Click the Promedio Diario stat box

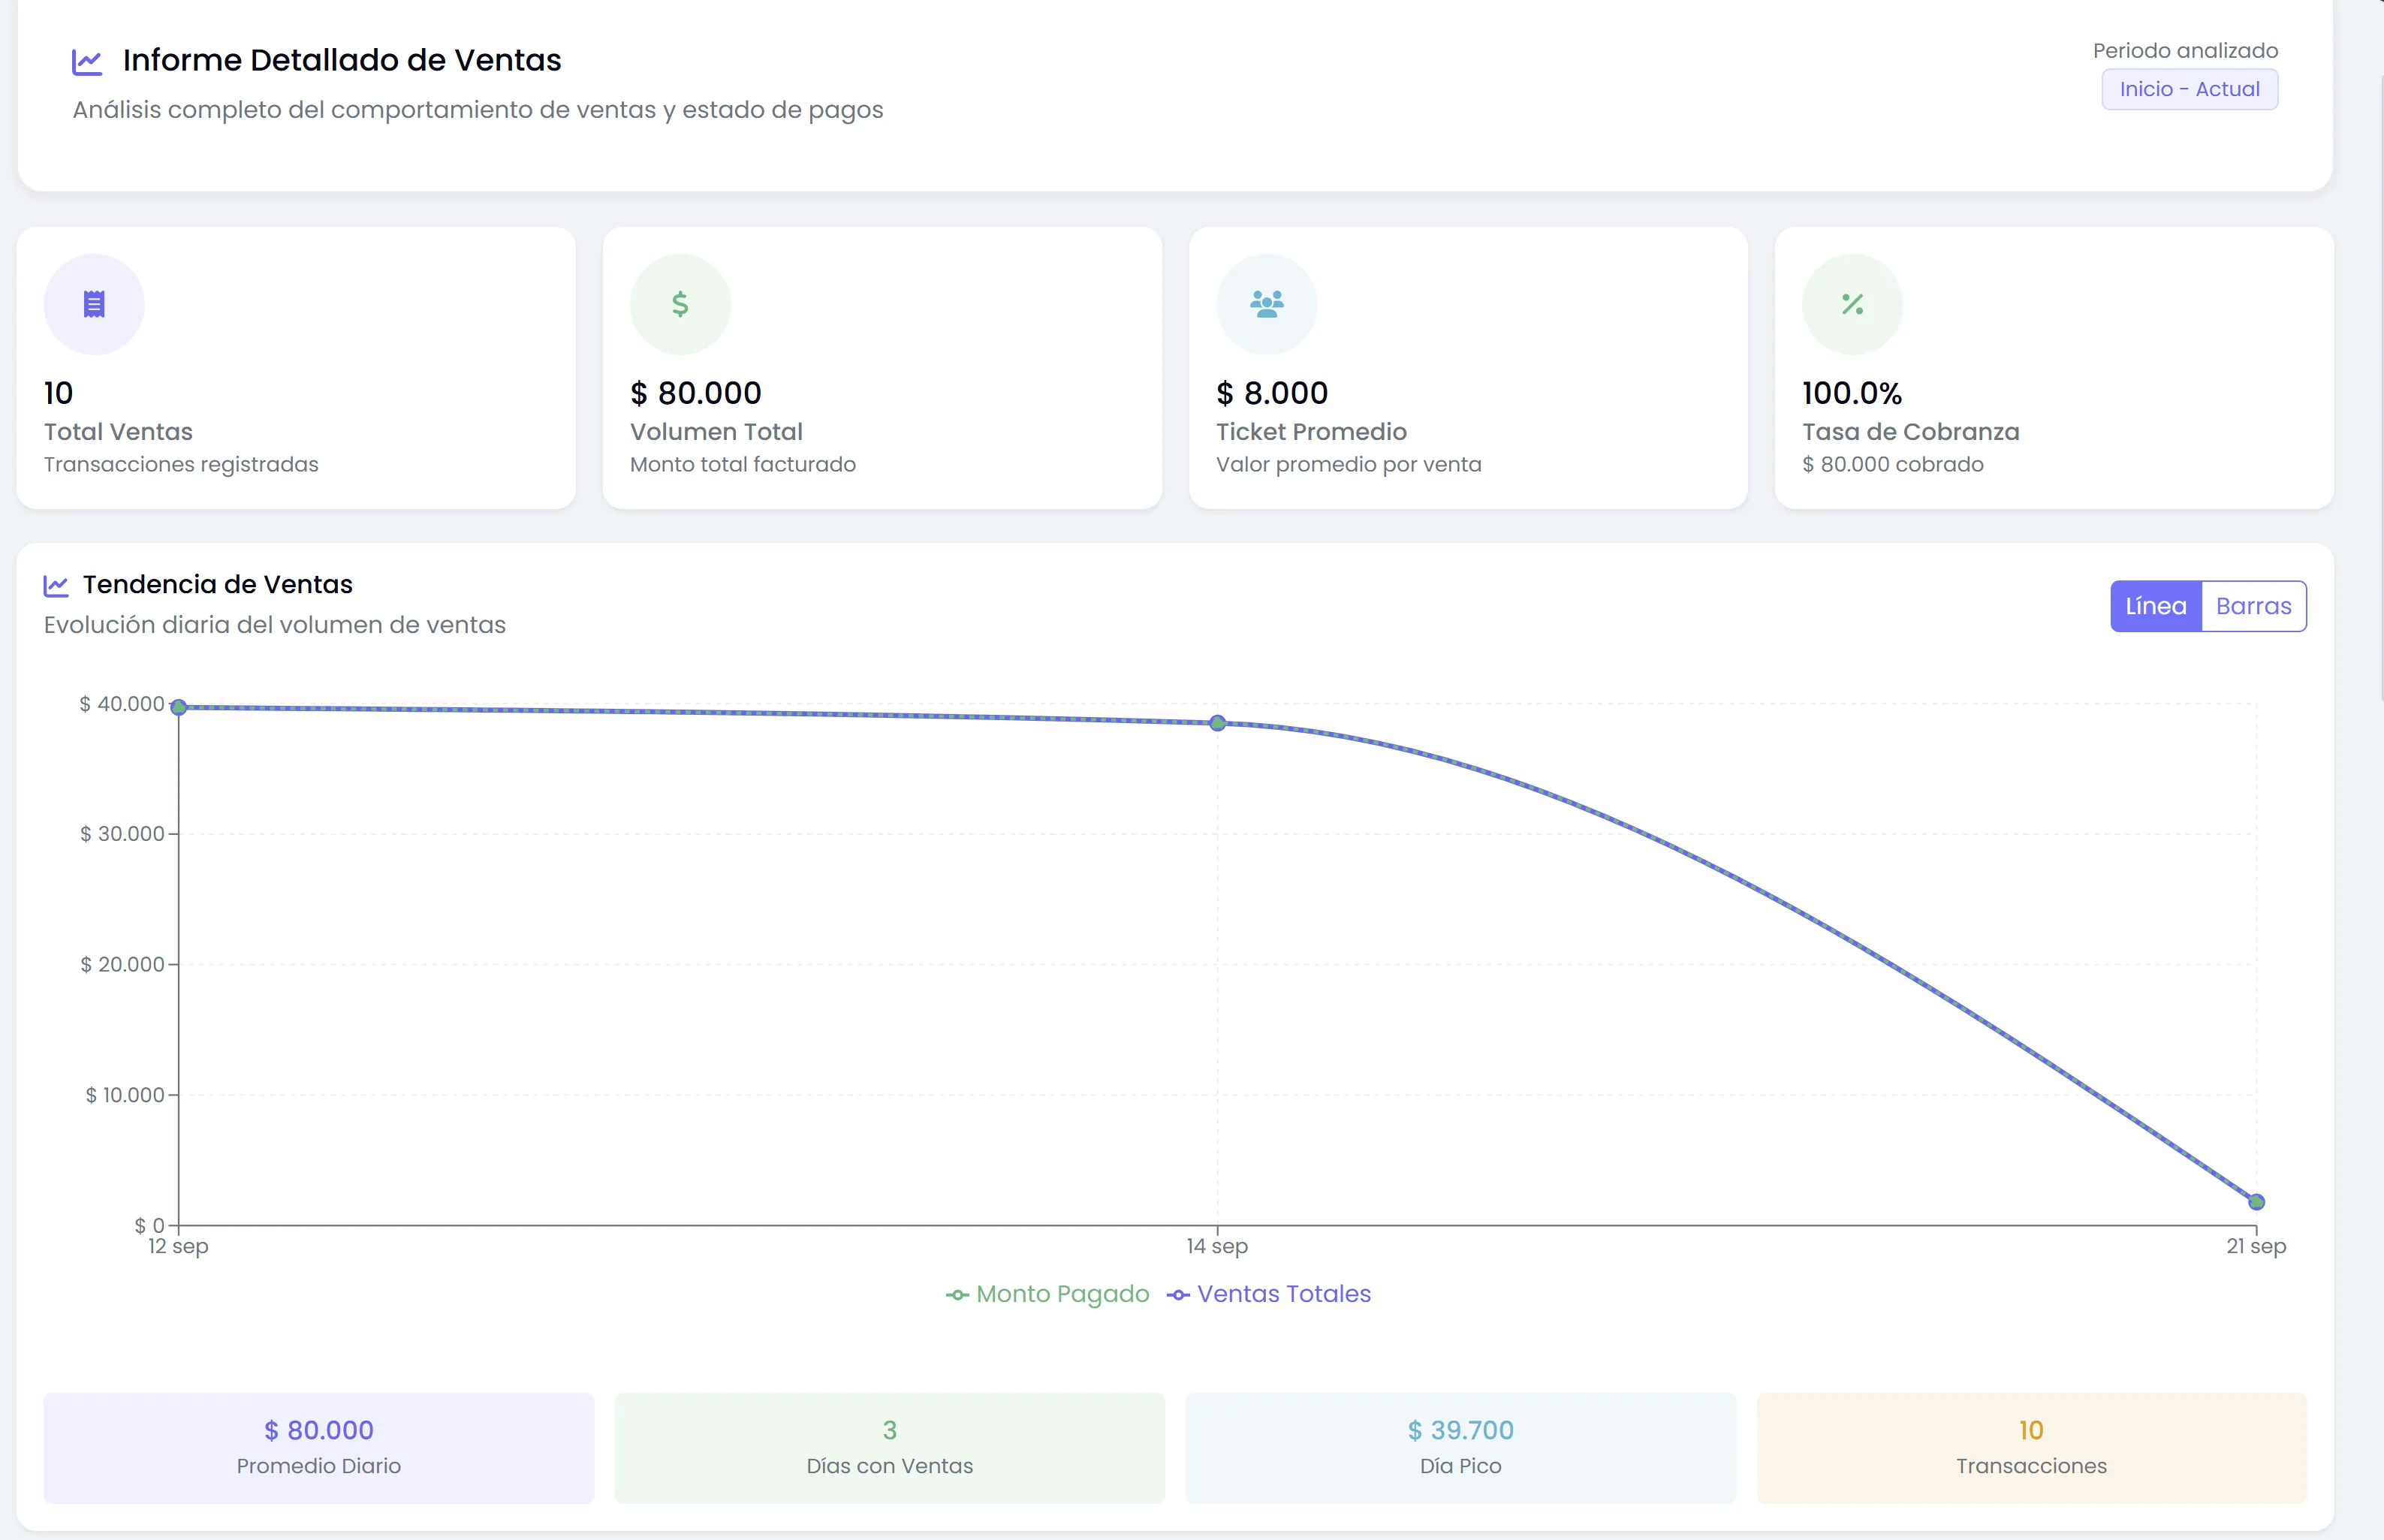point(318,1447)
